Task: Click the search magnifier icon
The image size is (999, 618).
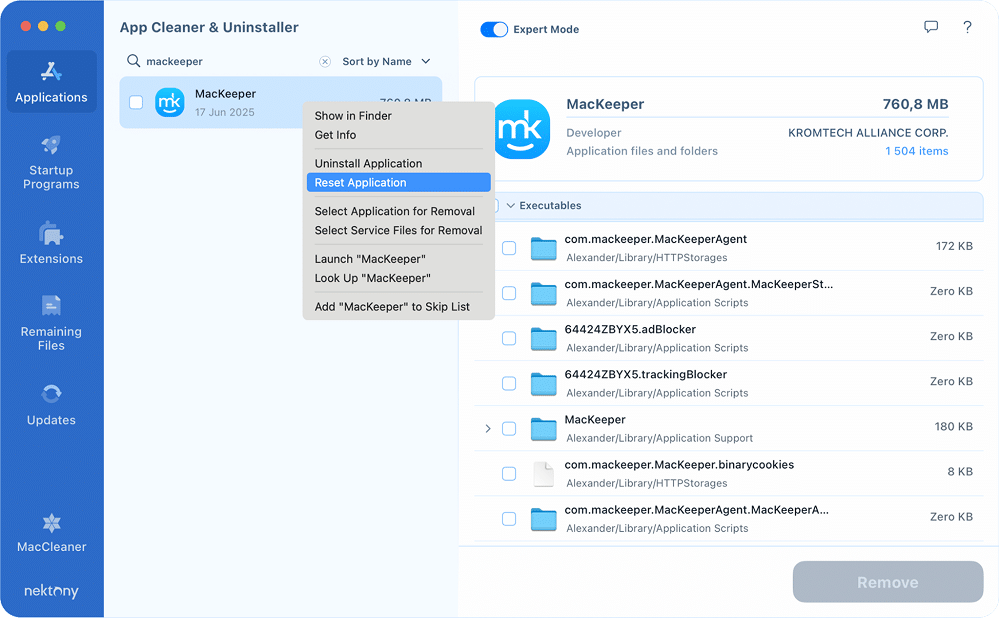Action: [133, 61]
